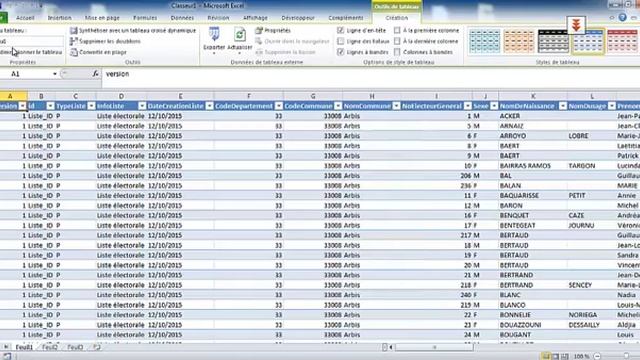Image resolution: width=640 pixels, height=360 pixels.
Task: Open the Données ribbon tab
Action: pyautogui.click(x=182, y=18)
